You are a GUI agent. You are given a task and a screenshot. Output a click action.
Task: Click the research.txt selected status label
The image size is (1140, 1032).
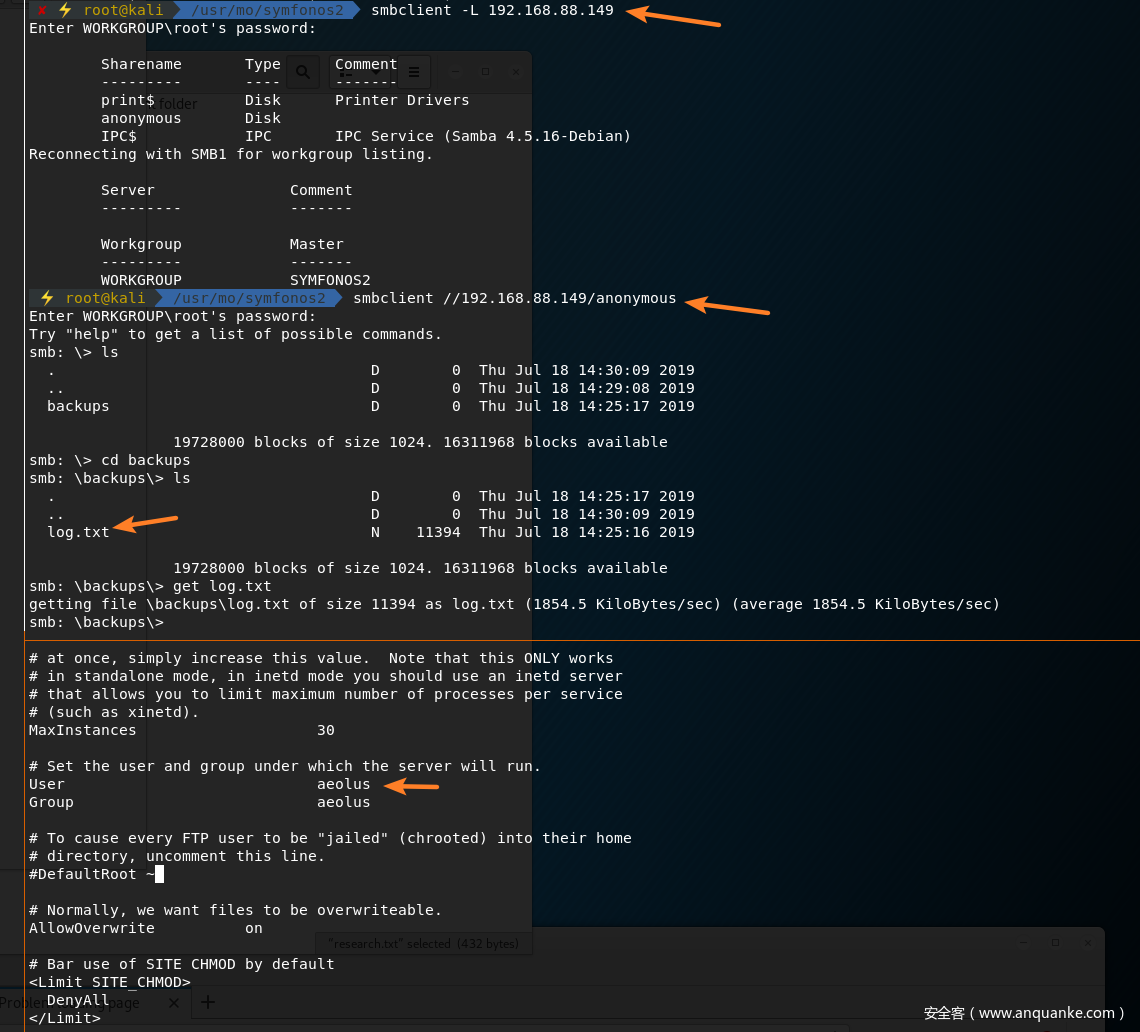coord(424,943)
